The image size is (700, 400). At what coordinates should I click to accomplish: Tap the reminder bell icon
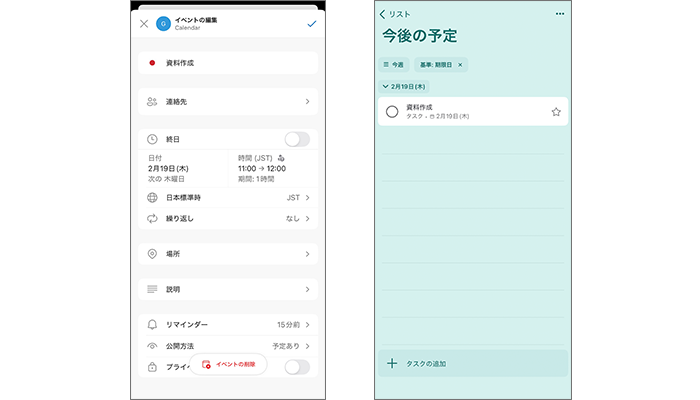[152, 325]
